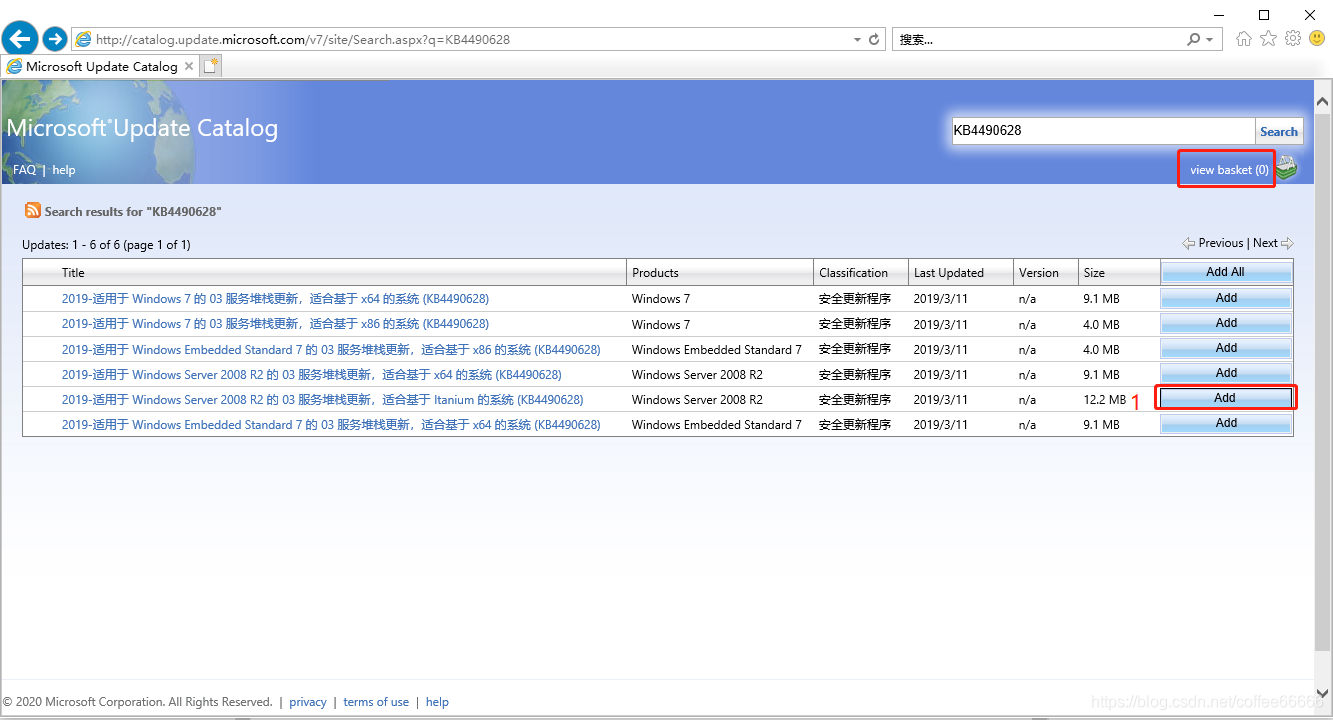
Task: Maximize the browser window
Action: [1264, 14]
